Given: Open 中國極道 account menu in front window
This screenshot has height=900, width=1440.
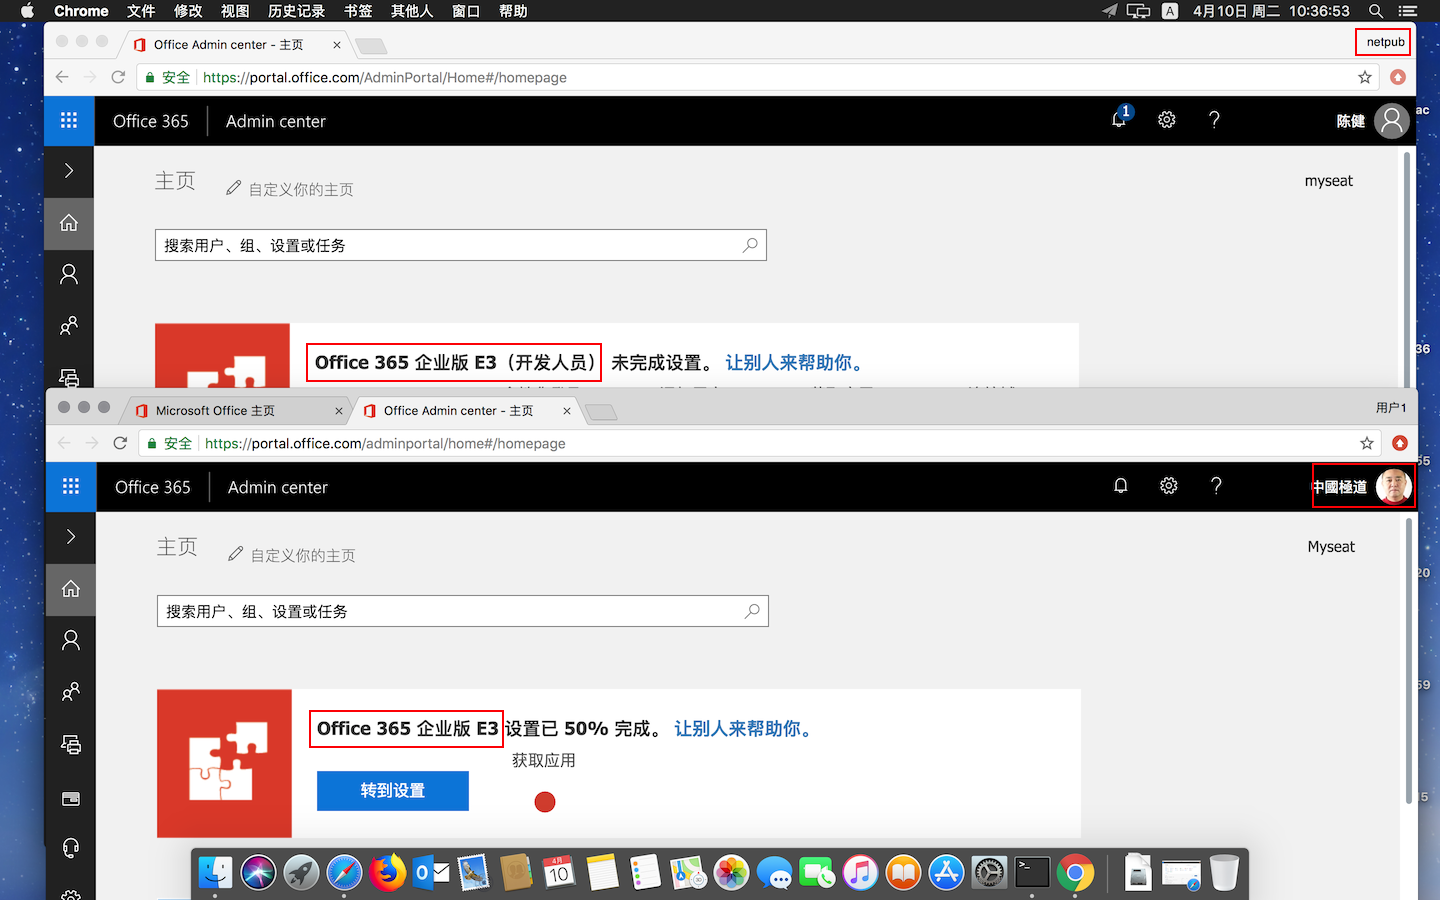Looking at the screenshot, I should 1364,487.
